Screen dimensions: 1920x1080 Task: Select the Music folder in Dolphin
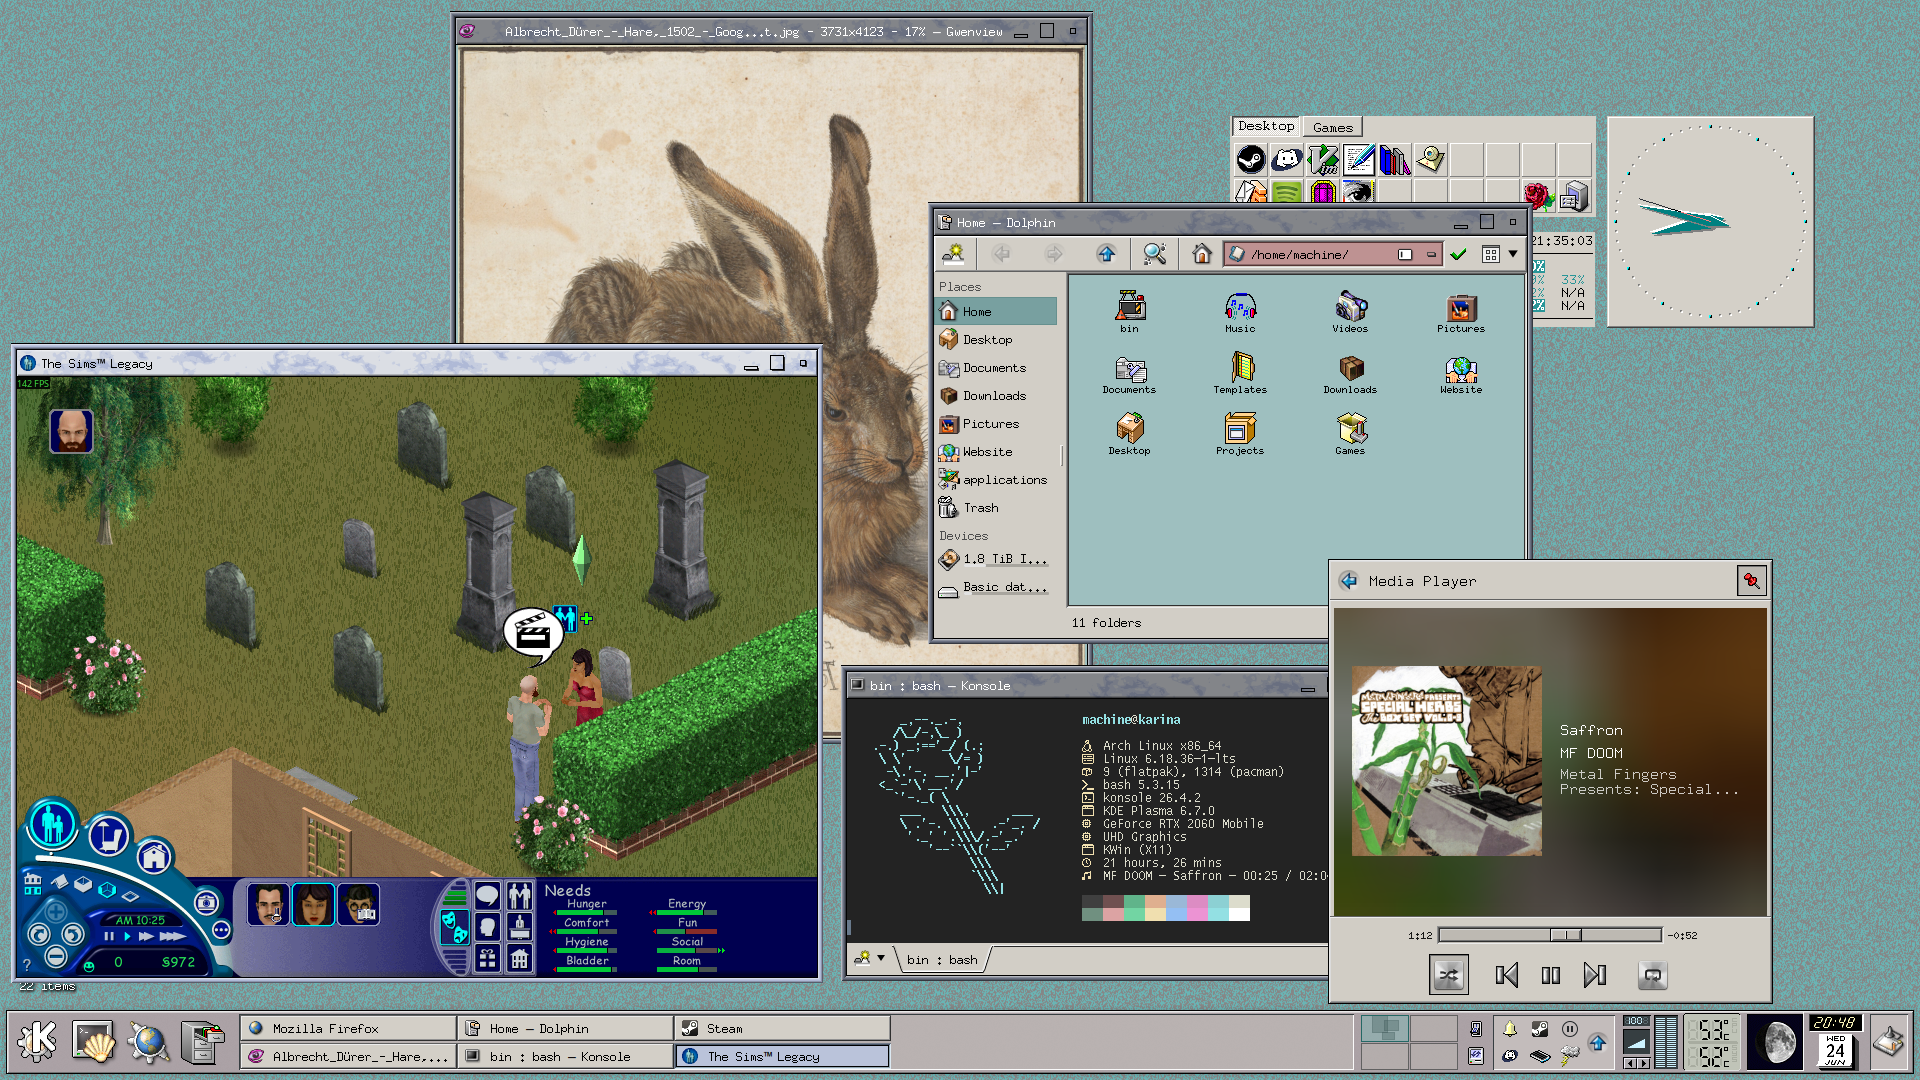tap(1240, 312)
